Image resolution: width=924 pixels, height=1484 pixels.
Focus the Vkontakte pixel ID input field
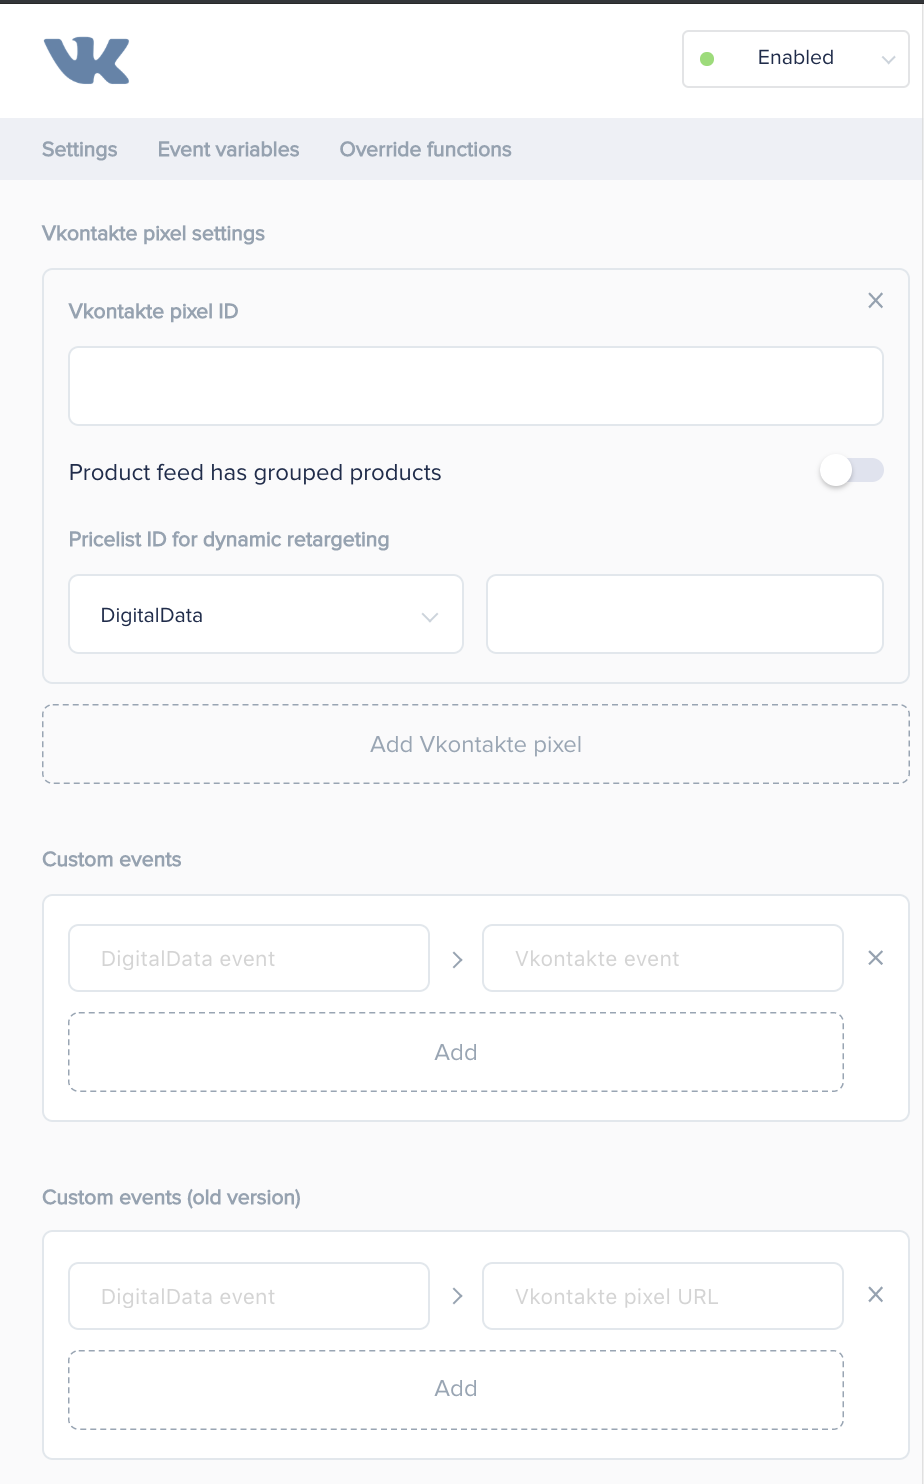(476, 386)
